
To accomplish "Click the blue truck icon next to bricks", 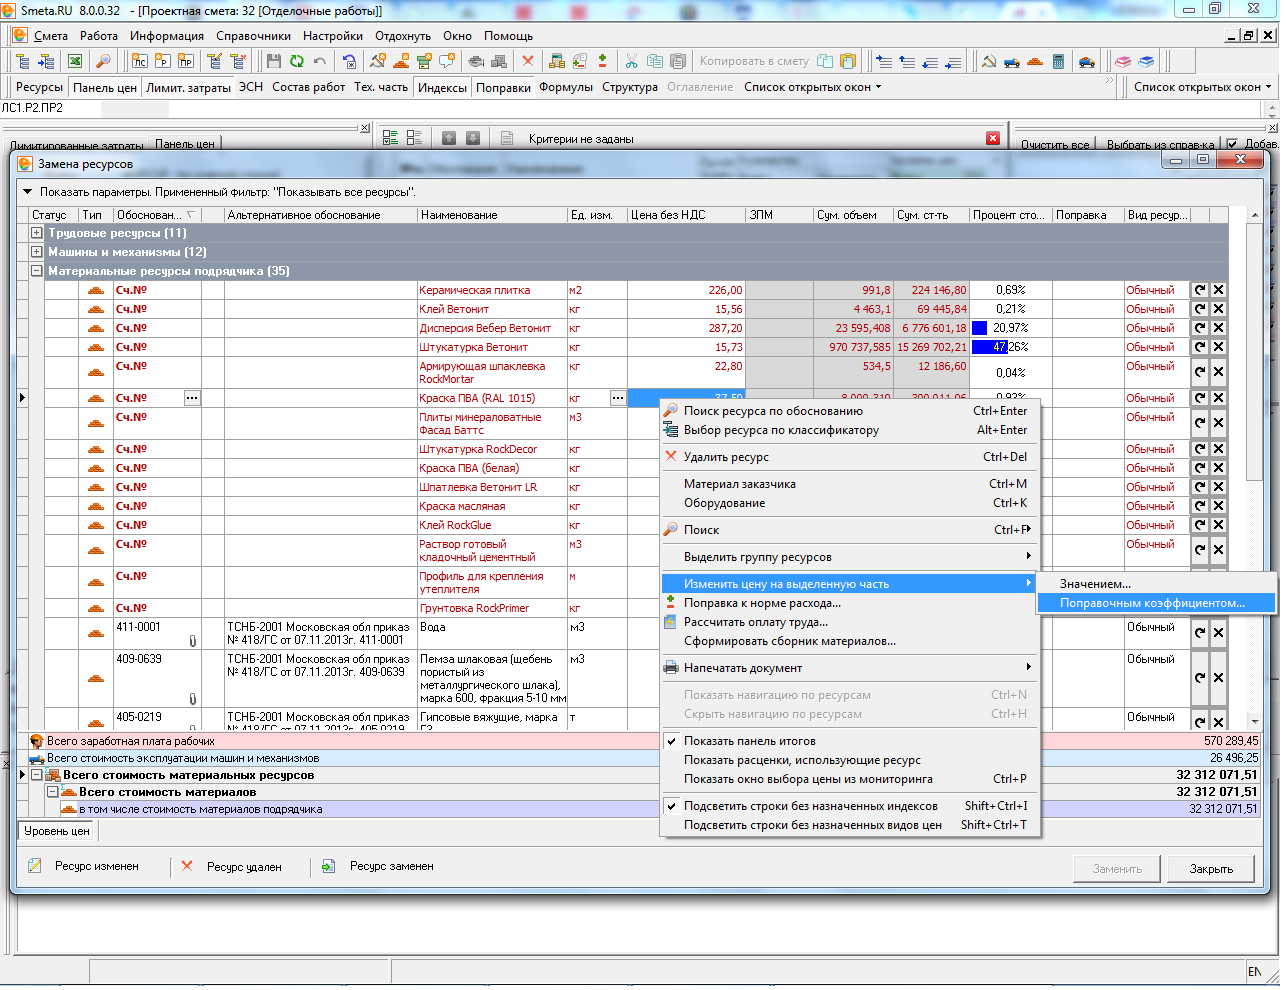I will click(x=1011, y=61).
